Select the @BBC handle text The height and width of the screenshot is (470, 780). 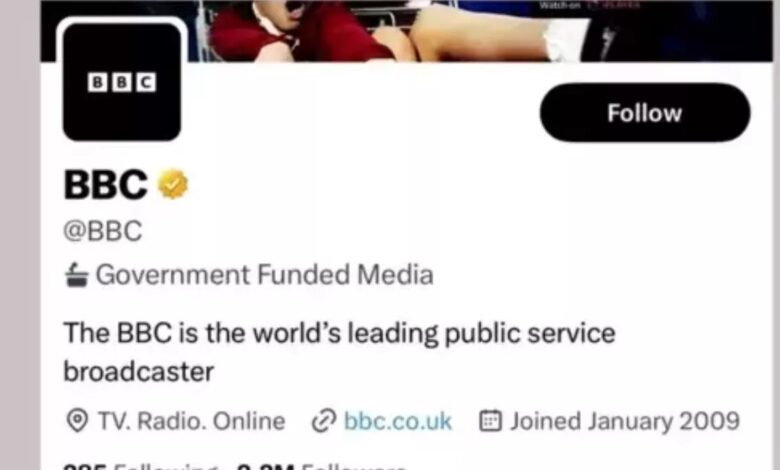103,231
